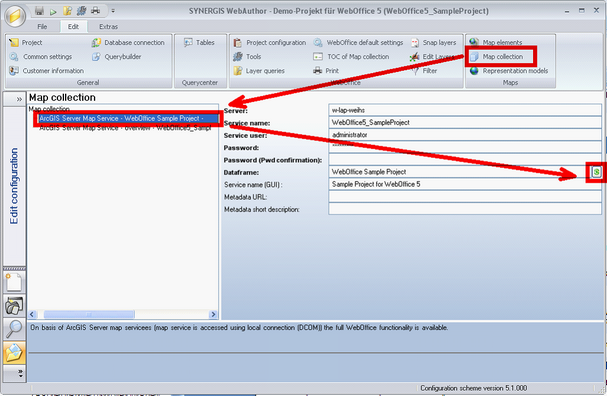Select the Map collection root tree node
This screenshot has width=607, height=396.
coord(49,109)
